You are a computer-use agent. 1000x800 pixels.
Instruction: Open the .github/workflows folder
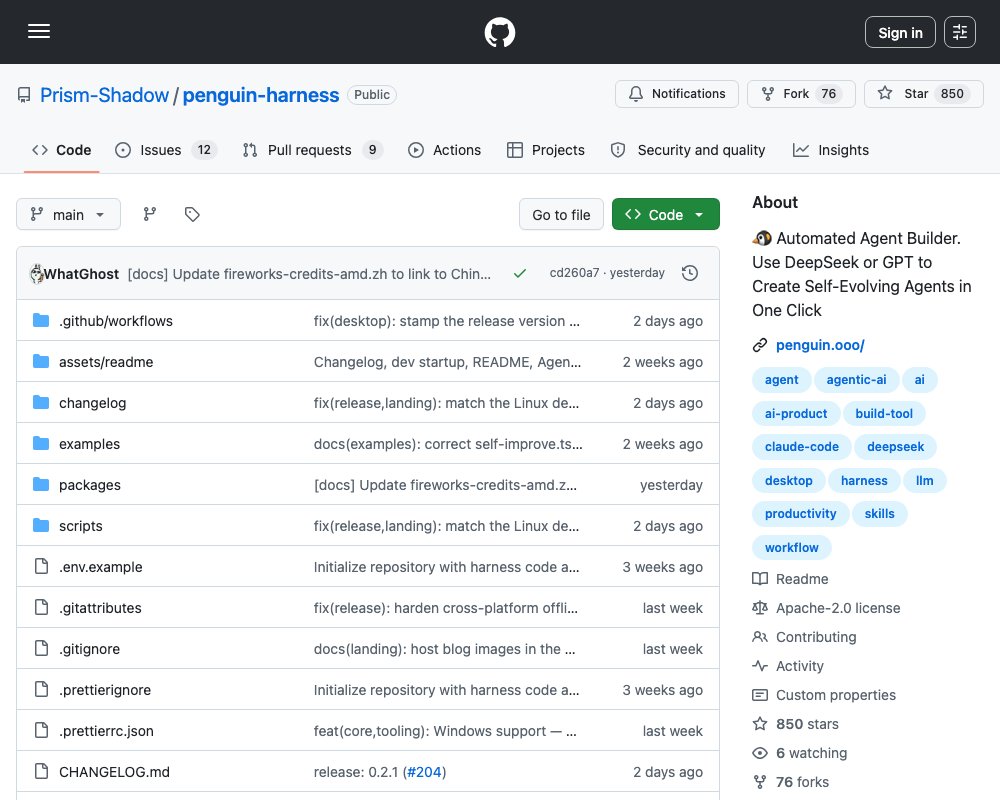coord(116,321)
